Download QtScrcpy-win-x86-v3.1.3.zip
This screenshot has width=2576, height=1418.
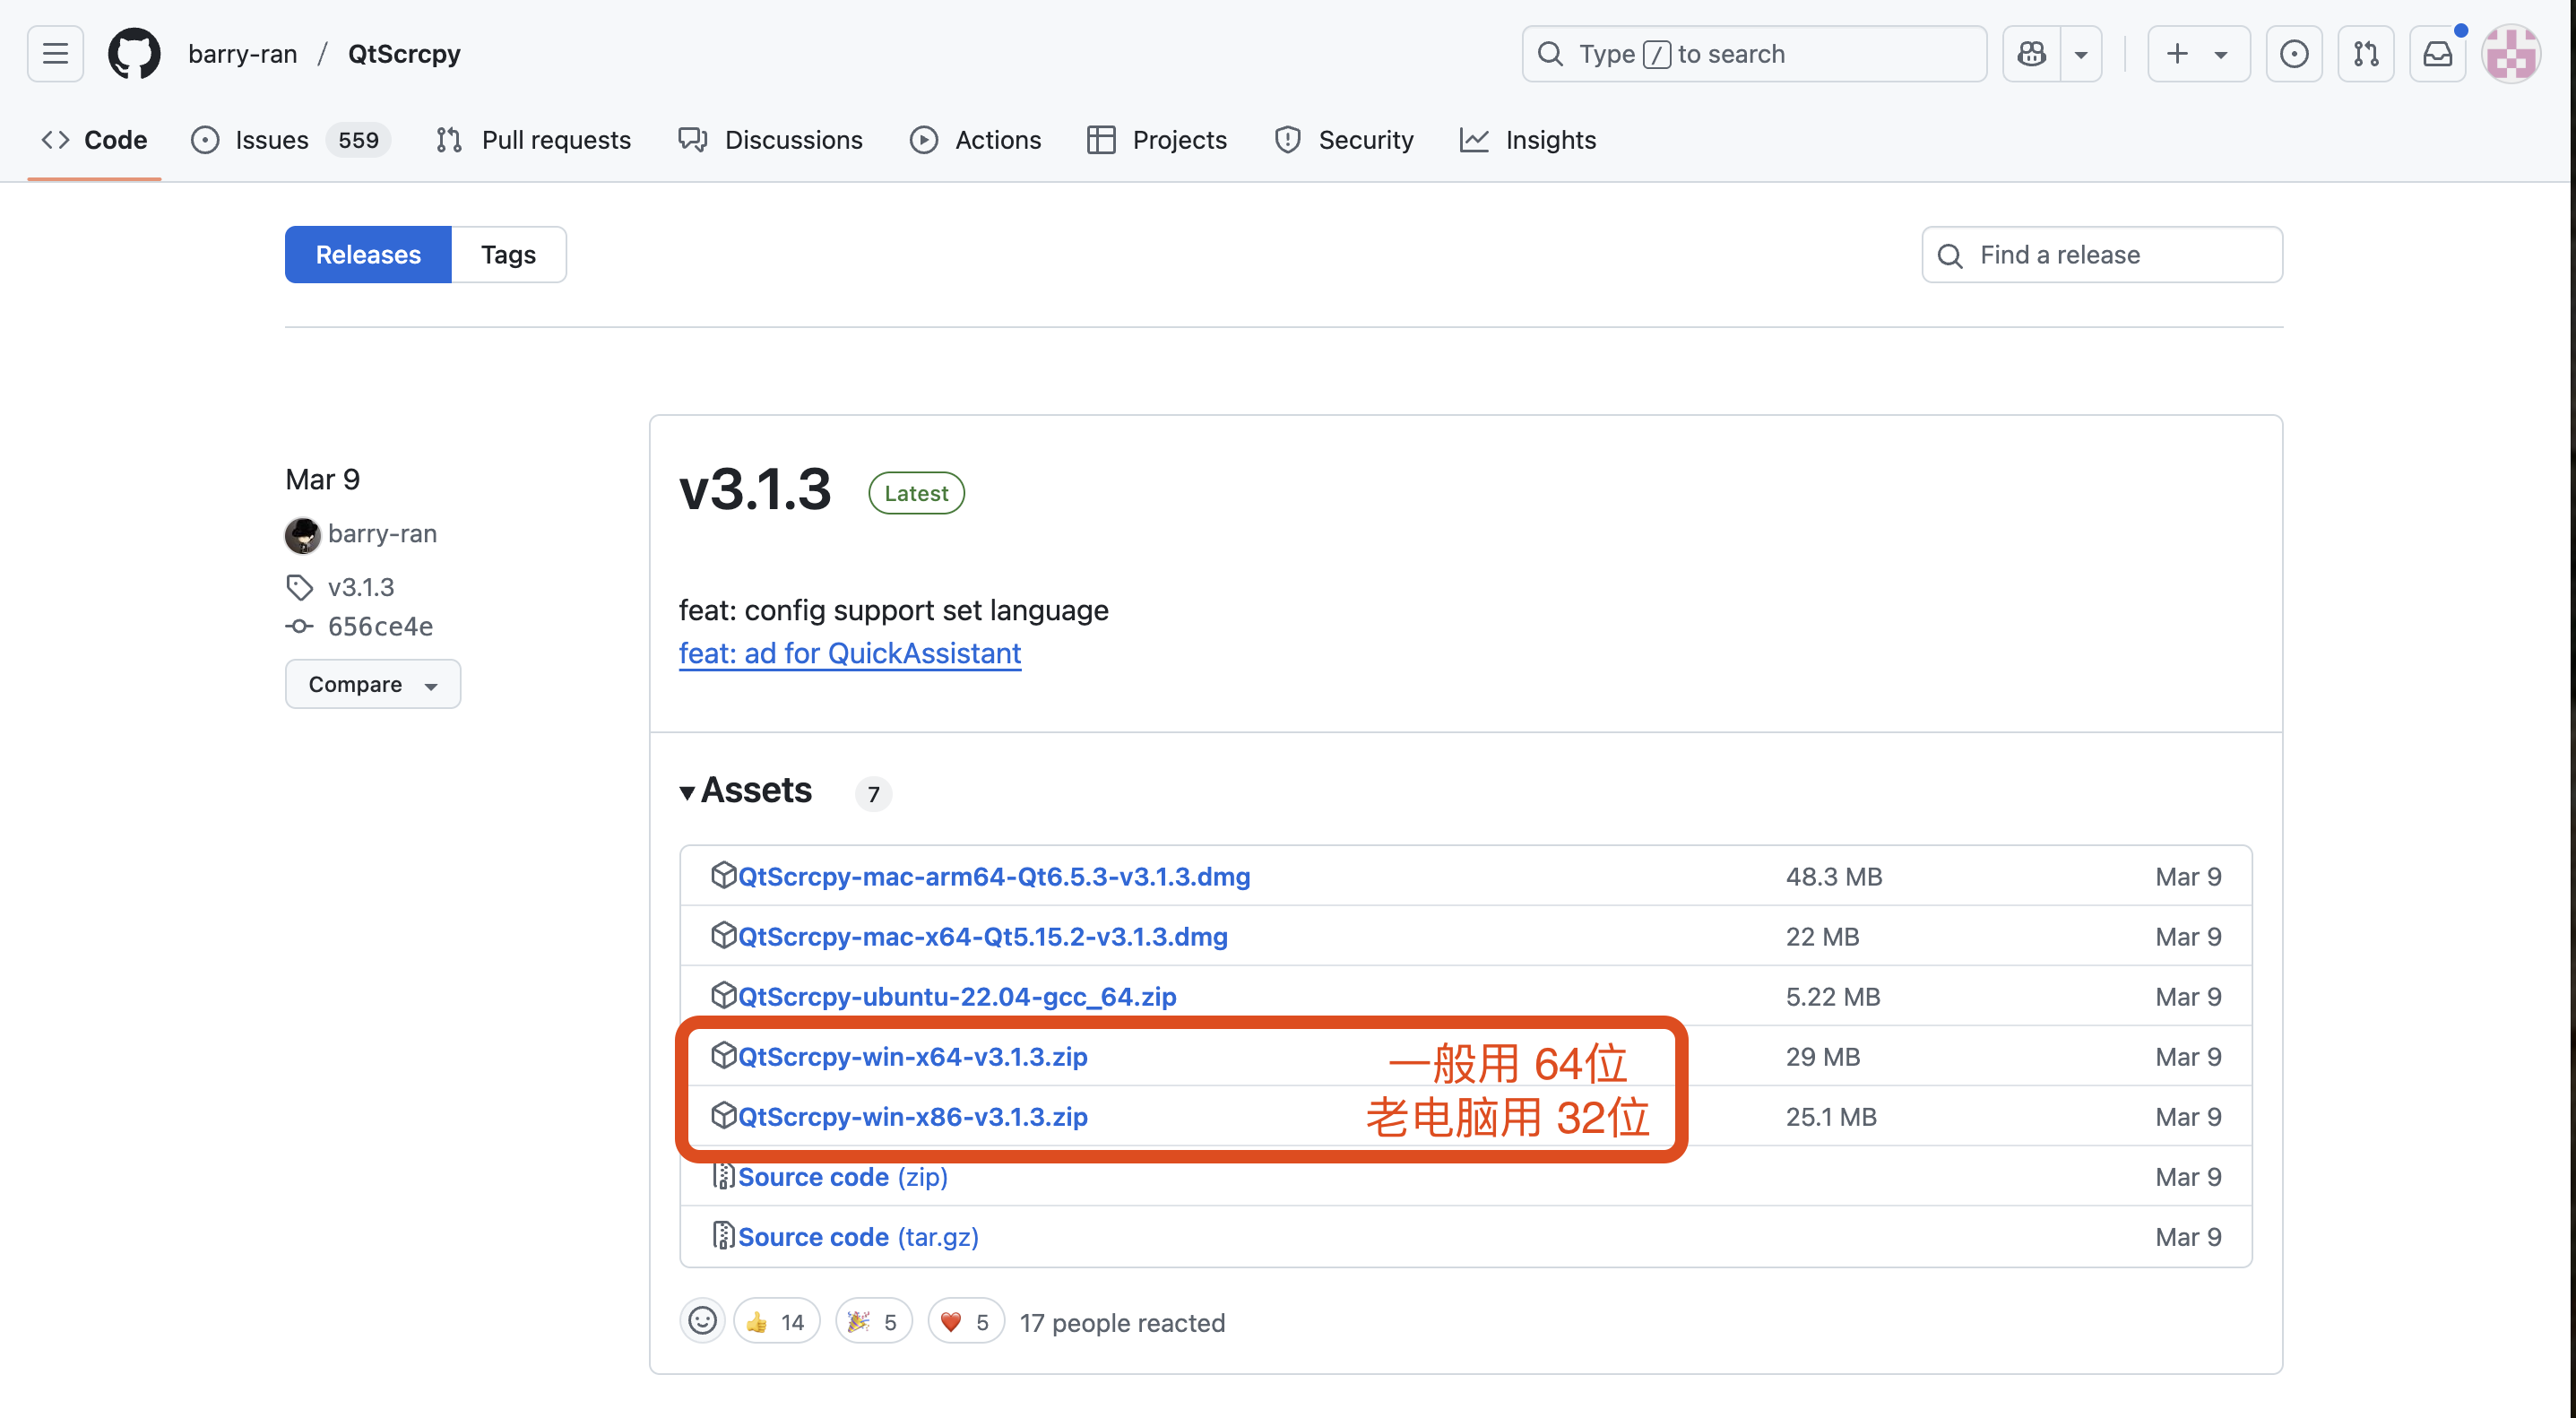[912, 1117]
